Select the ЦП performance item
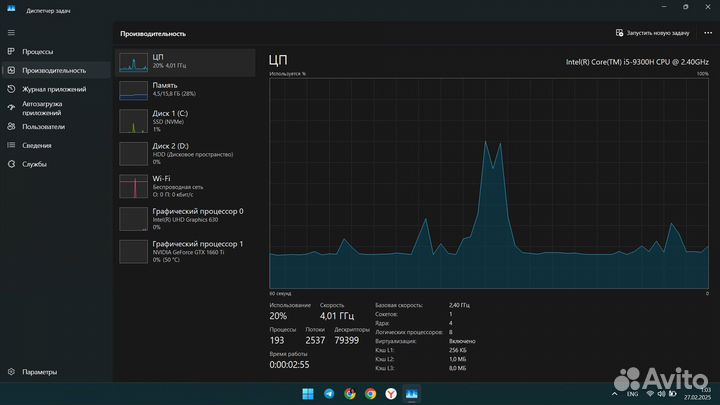 point(185,62)
